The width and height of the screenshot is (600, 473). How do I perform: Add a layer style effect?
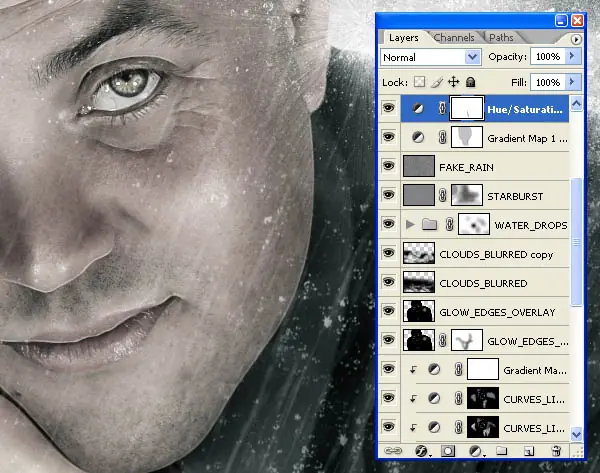pos(422,451)
